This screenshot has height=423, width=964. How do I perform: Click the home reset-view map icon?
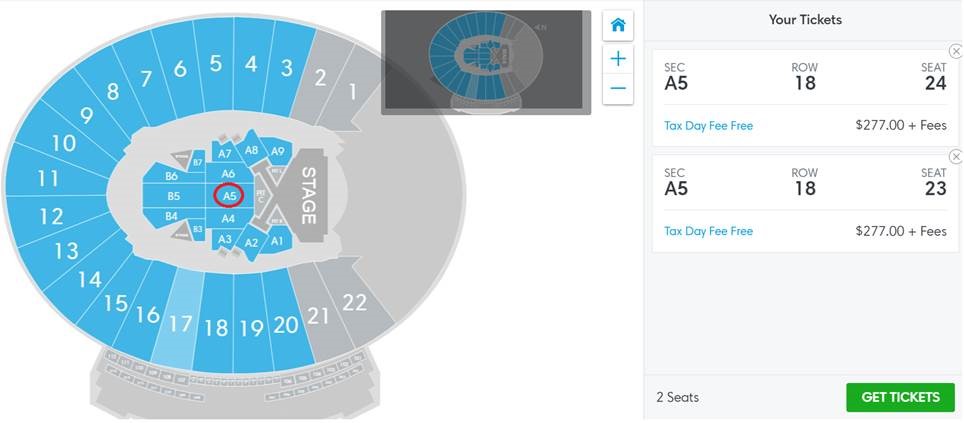[x=618, y=25]
